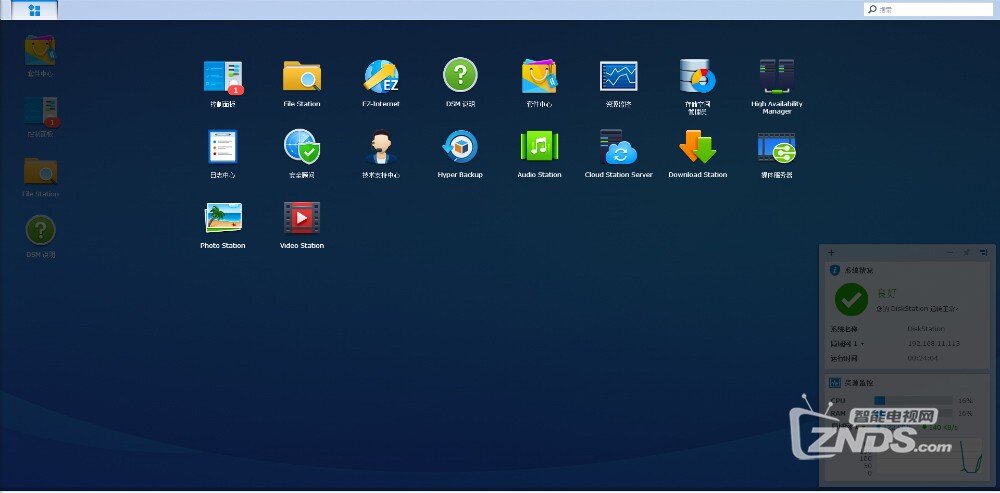Screen dimensions: 1000x493
Task: Launch EZ-Internet wizard
Action: (x=381, y=76)
